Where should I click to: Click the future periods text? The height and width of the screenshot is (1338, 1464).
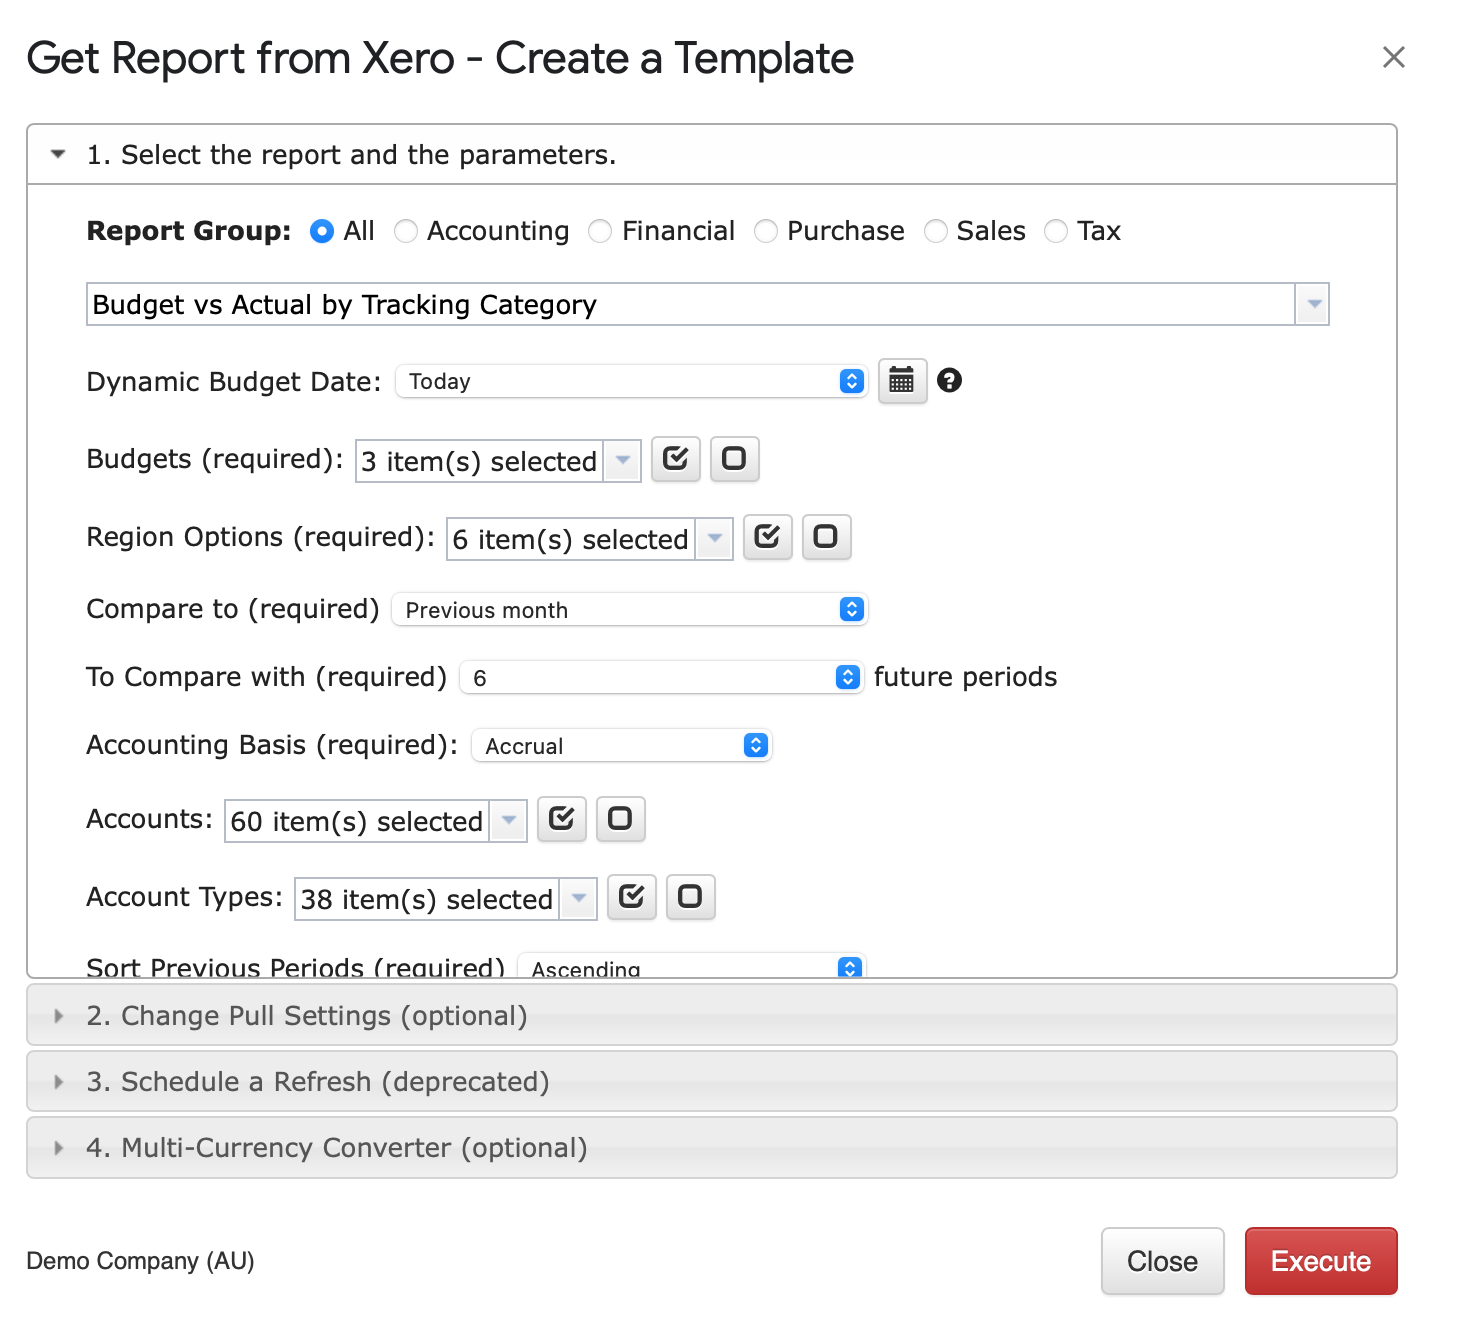click(x=965, y=677)
